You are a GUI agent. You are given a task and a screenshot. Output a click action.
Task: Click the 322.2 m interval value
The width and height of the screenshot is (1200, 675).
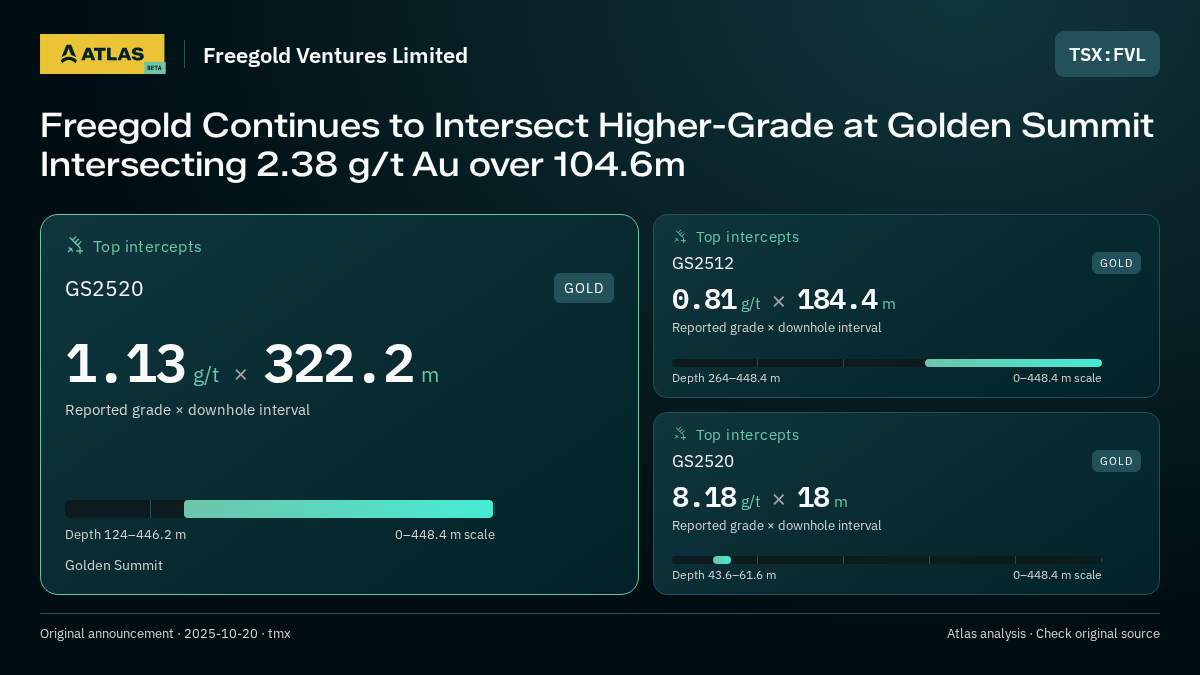(x=339, y=365)
